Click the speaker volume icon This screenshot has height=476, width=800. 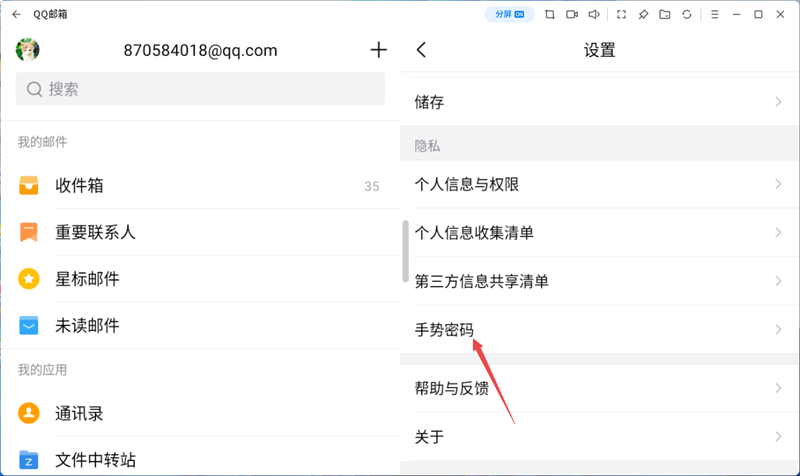coord(594,15)
